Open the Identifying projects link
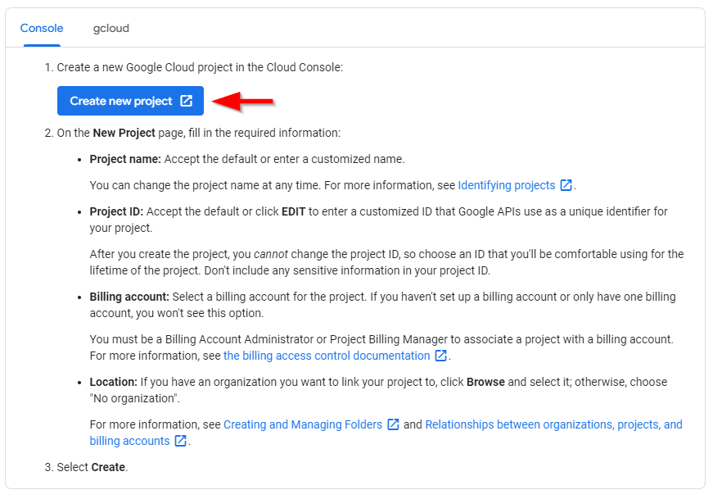The width and height of the screenshot is (713, 499). [x=507, y=185]
